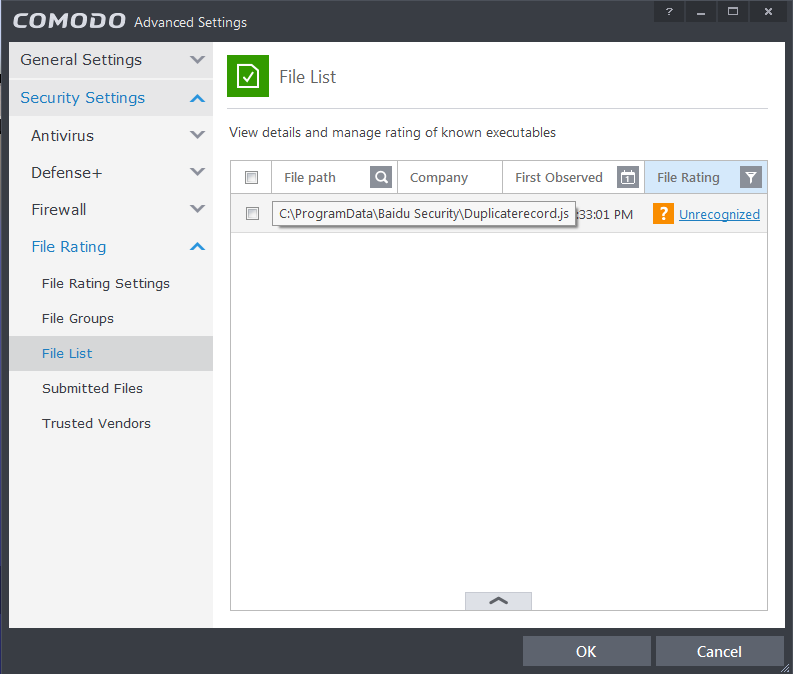This screenshot has height=674, width=793.
Task: Click the green File List header icon
Action: click(x=247, y=76)
